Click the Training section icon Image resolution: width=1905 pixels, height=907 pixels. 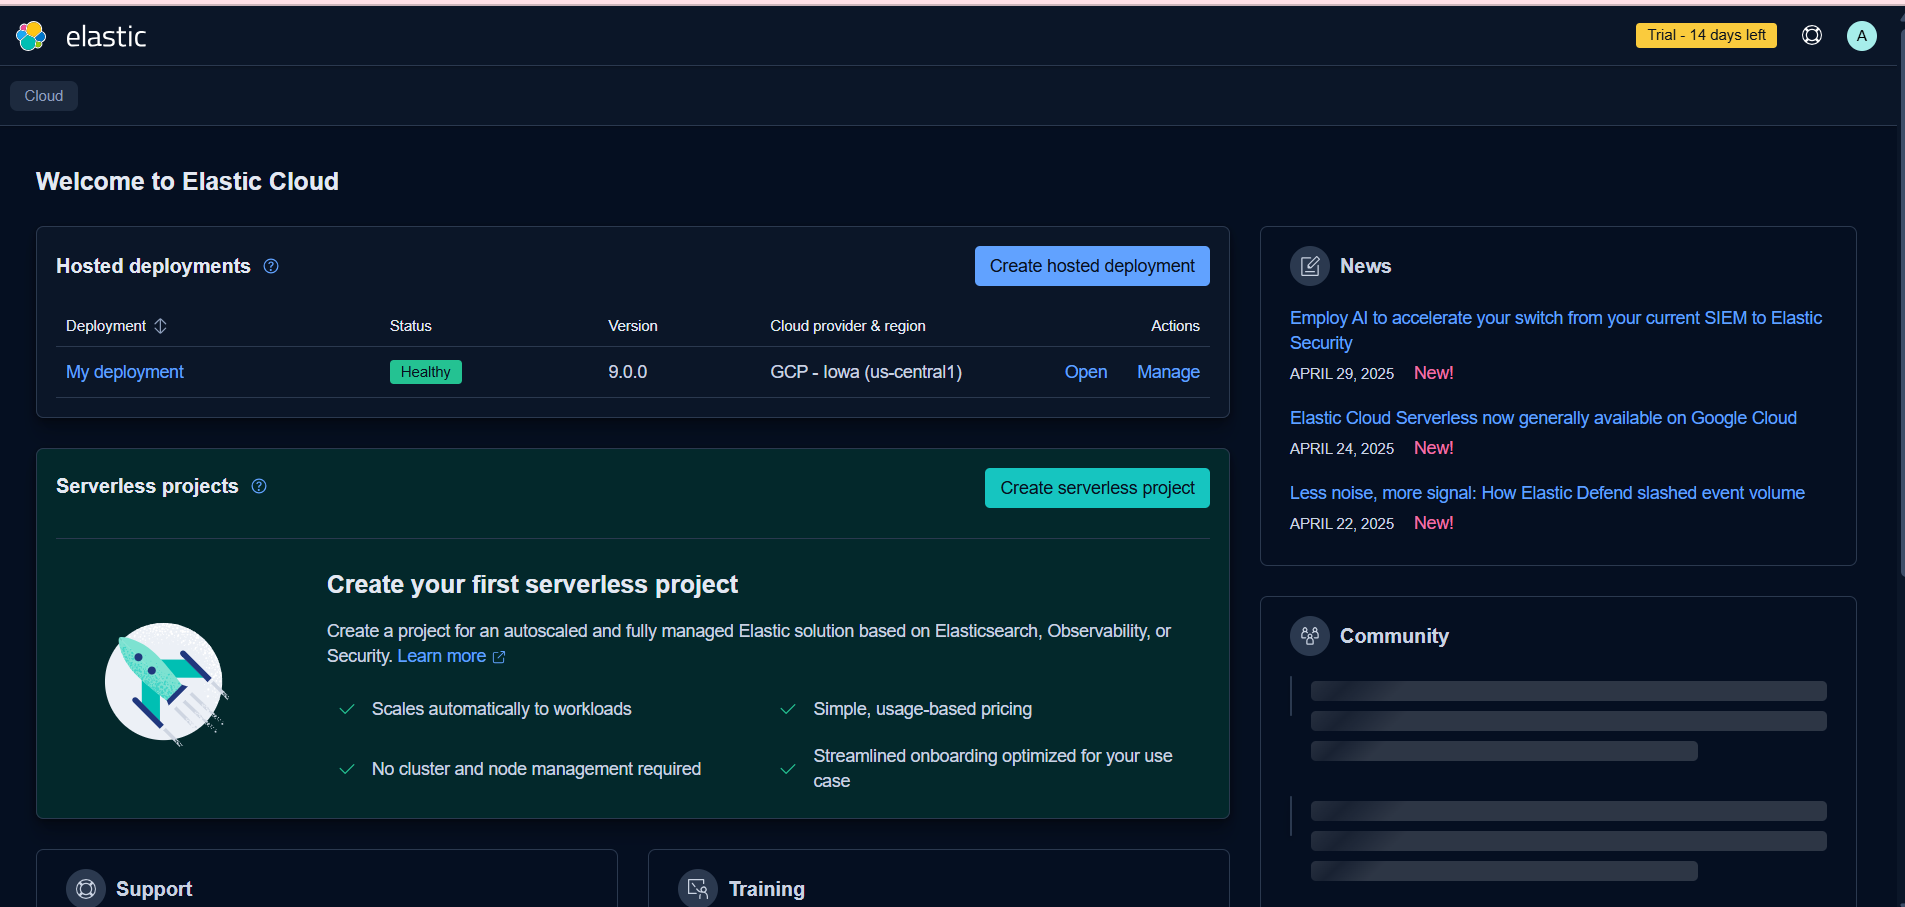click(x=698, y=888)
